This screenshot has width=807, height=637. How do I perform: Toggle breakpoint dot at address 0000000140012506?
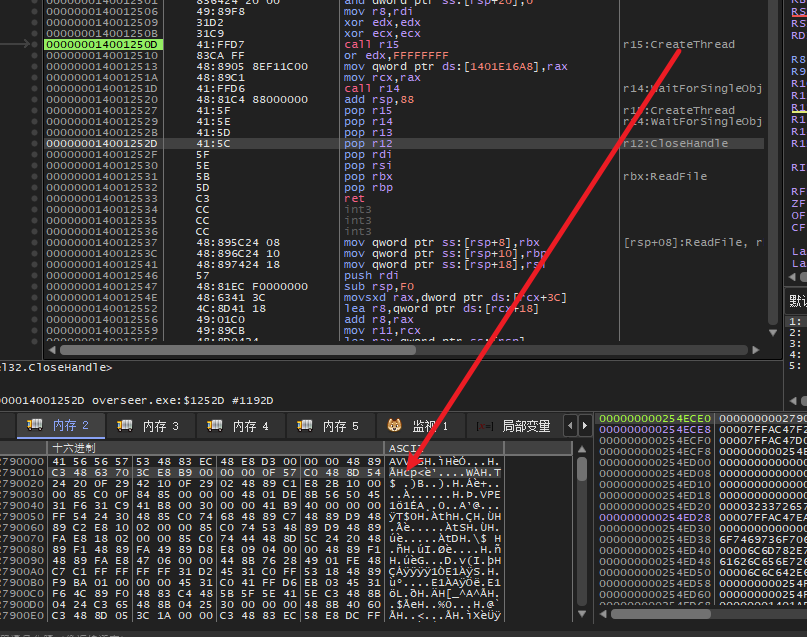tap(34, 11)
